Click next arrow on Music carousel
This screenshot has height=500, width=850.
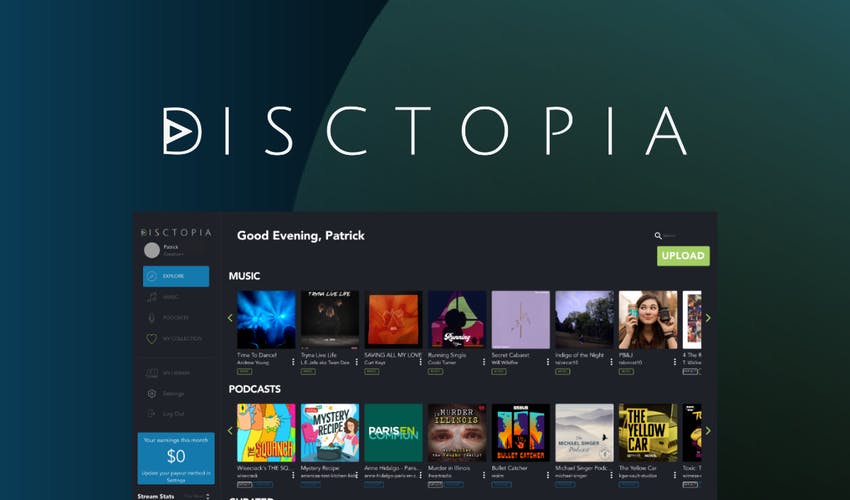[708, 318]
